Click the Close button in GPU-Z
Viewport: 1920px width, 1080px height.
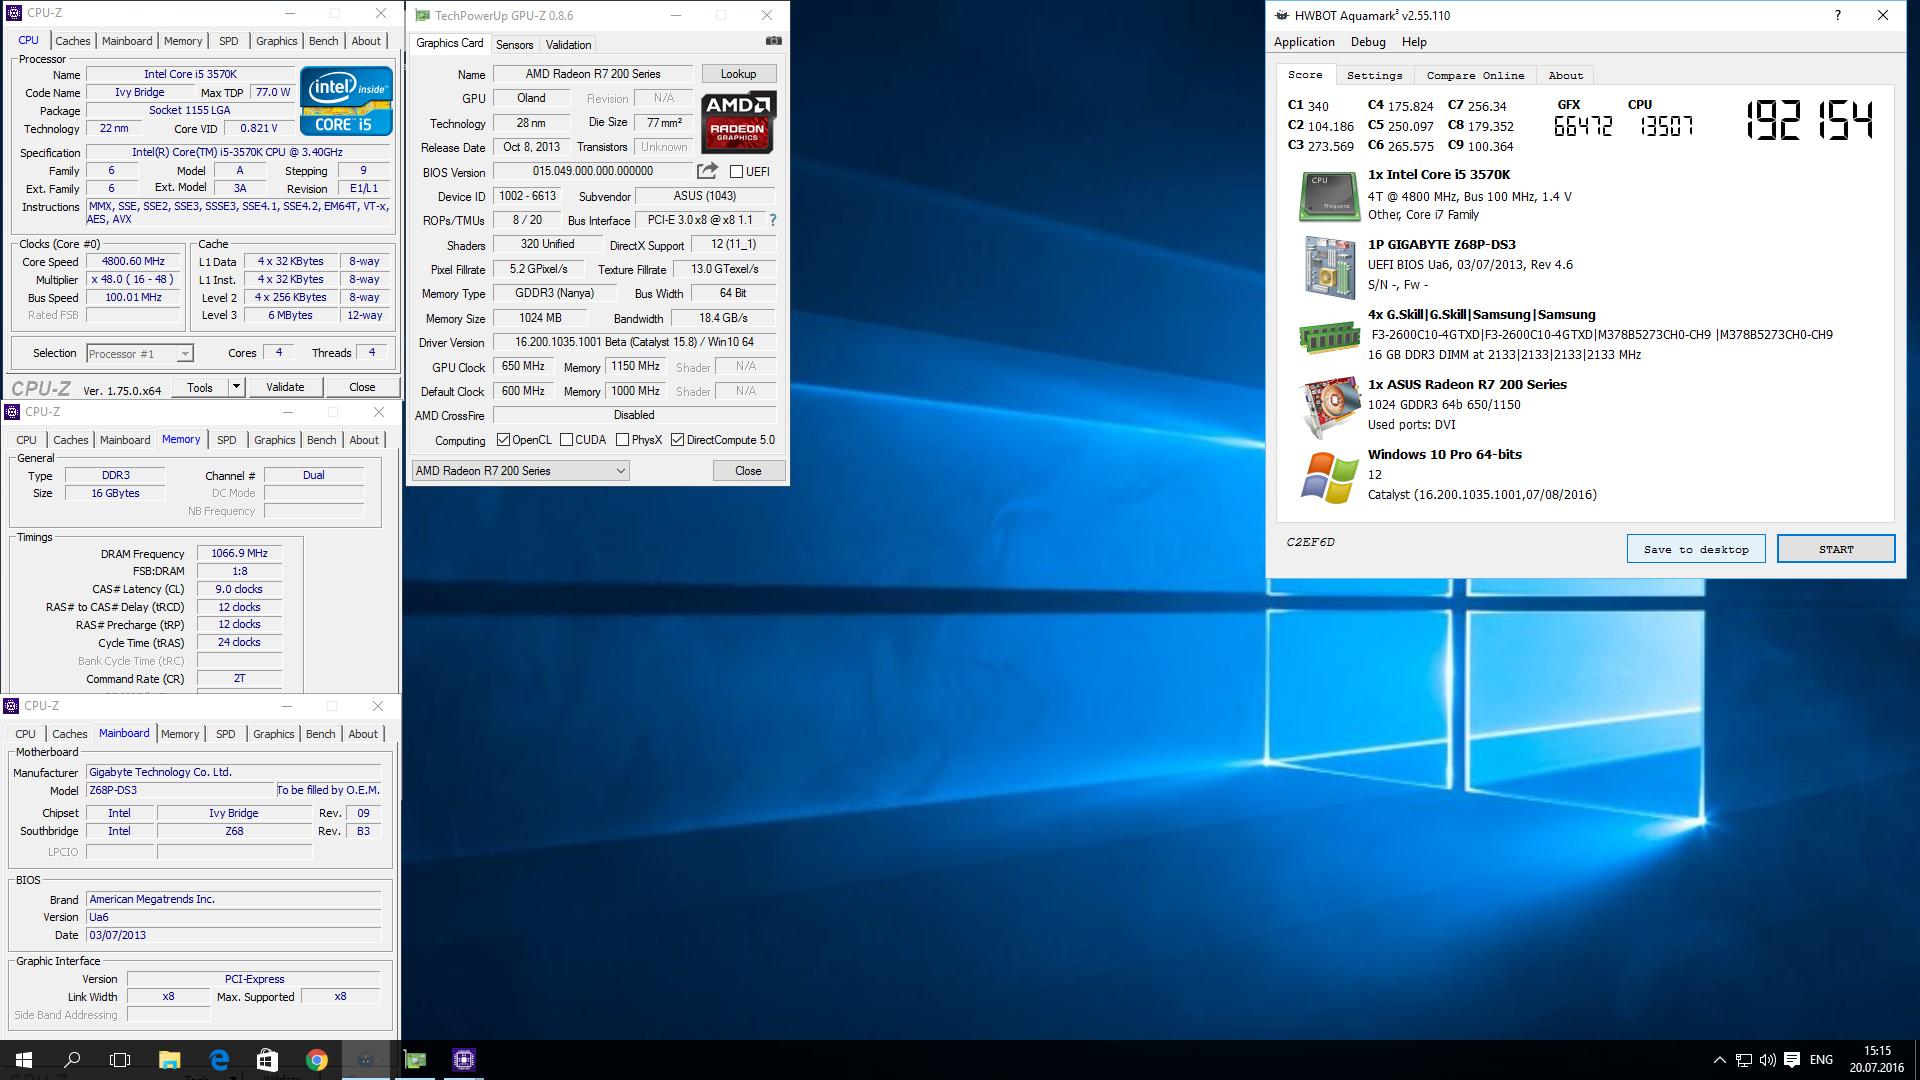(x=748, y=471)
